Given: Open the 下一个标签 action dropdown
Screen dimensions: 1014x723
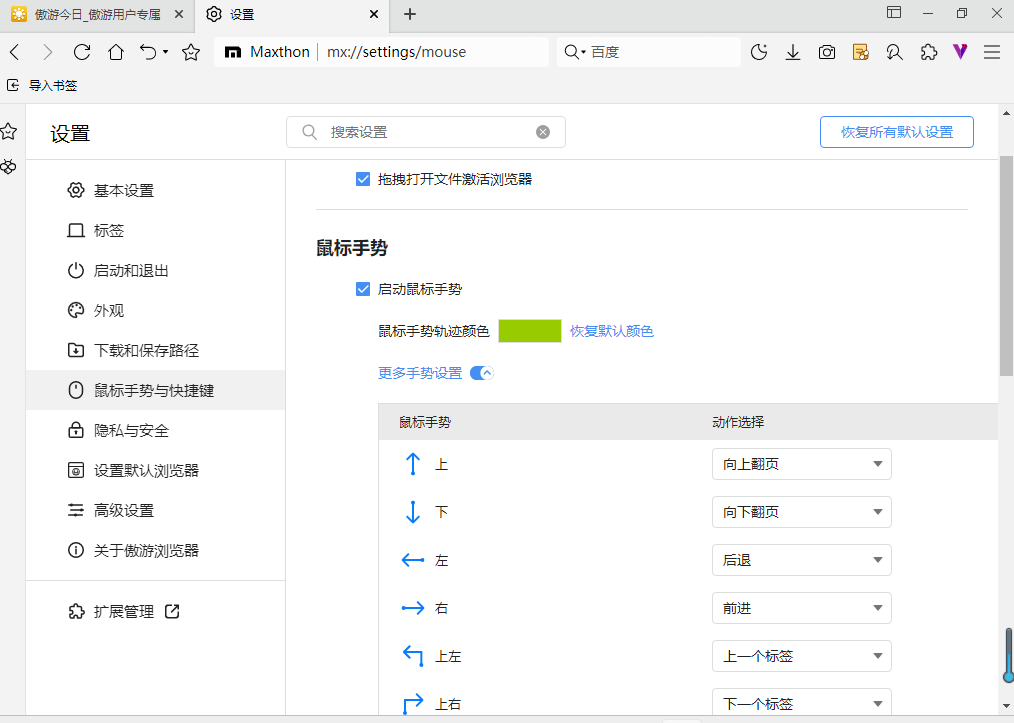Looking at the screenshot, I should coord(801,702).
